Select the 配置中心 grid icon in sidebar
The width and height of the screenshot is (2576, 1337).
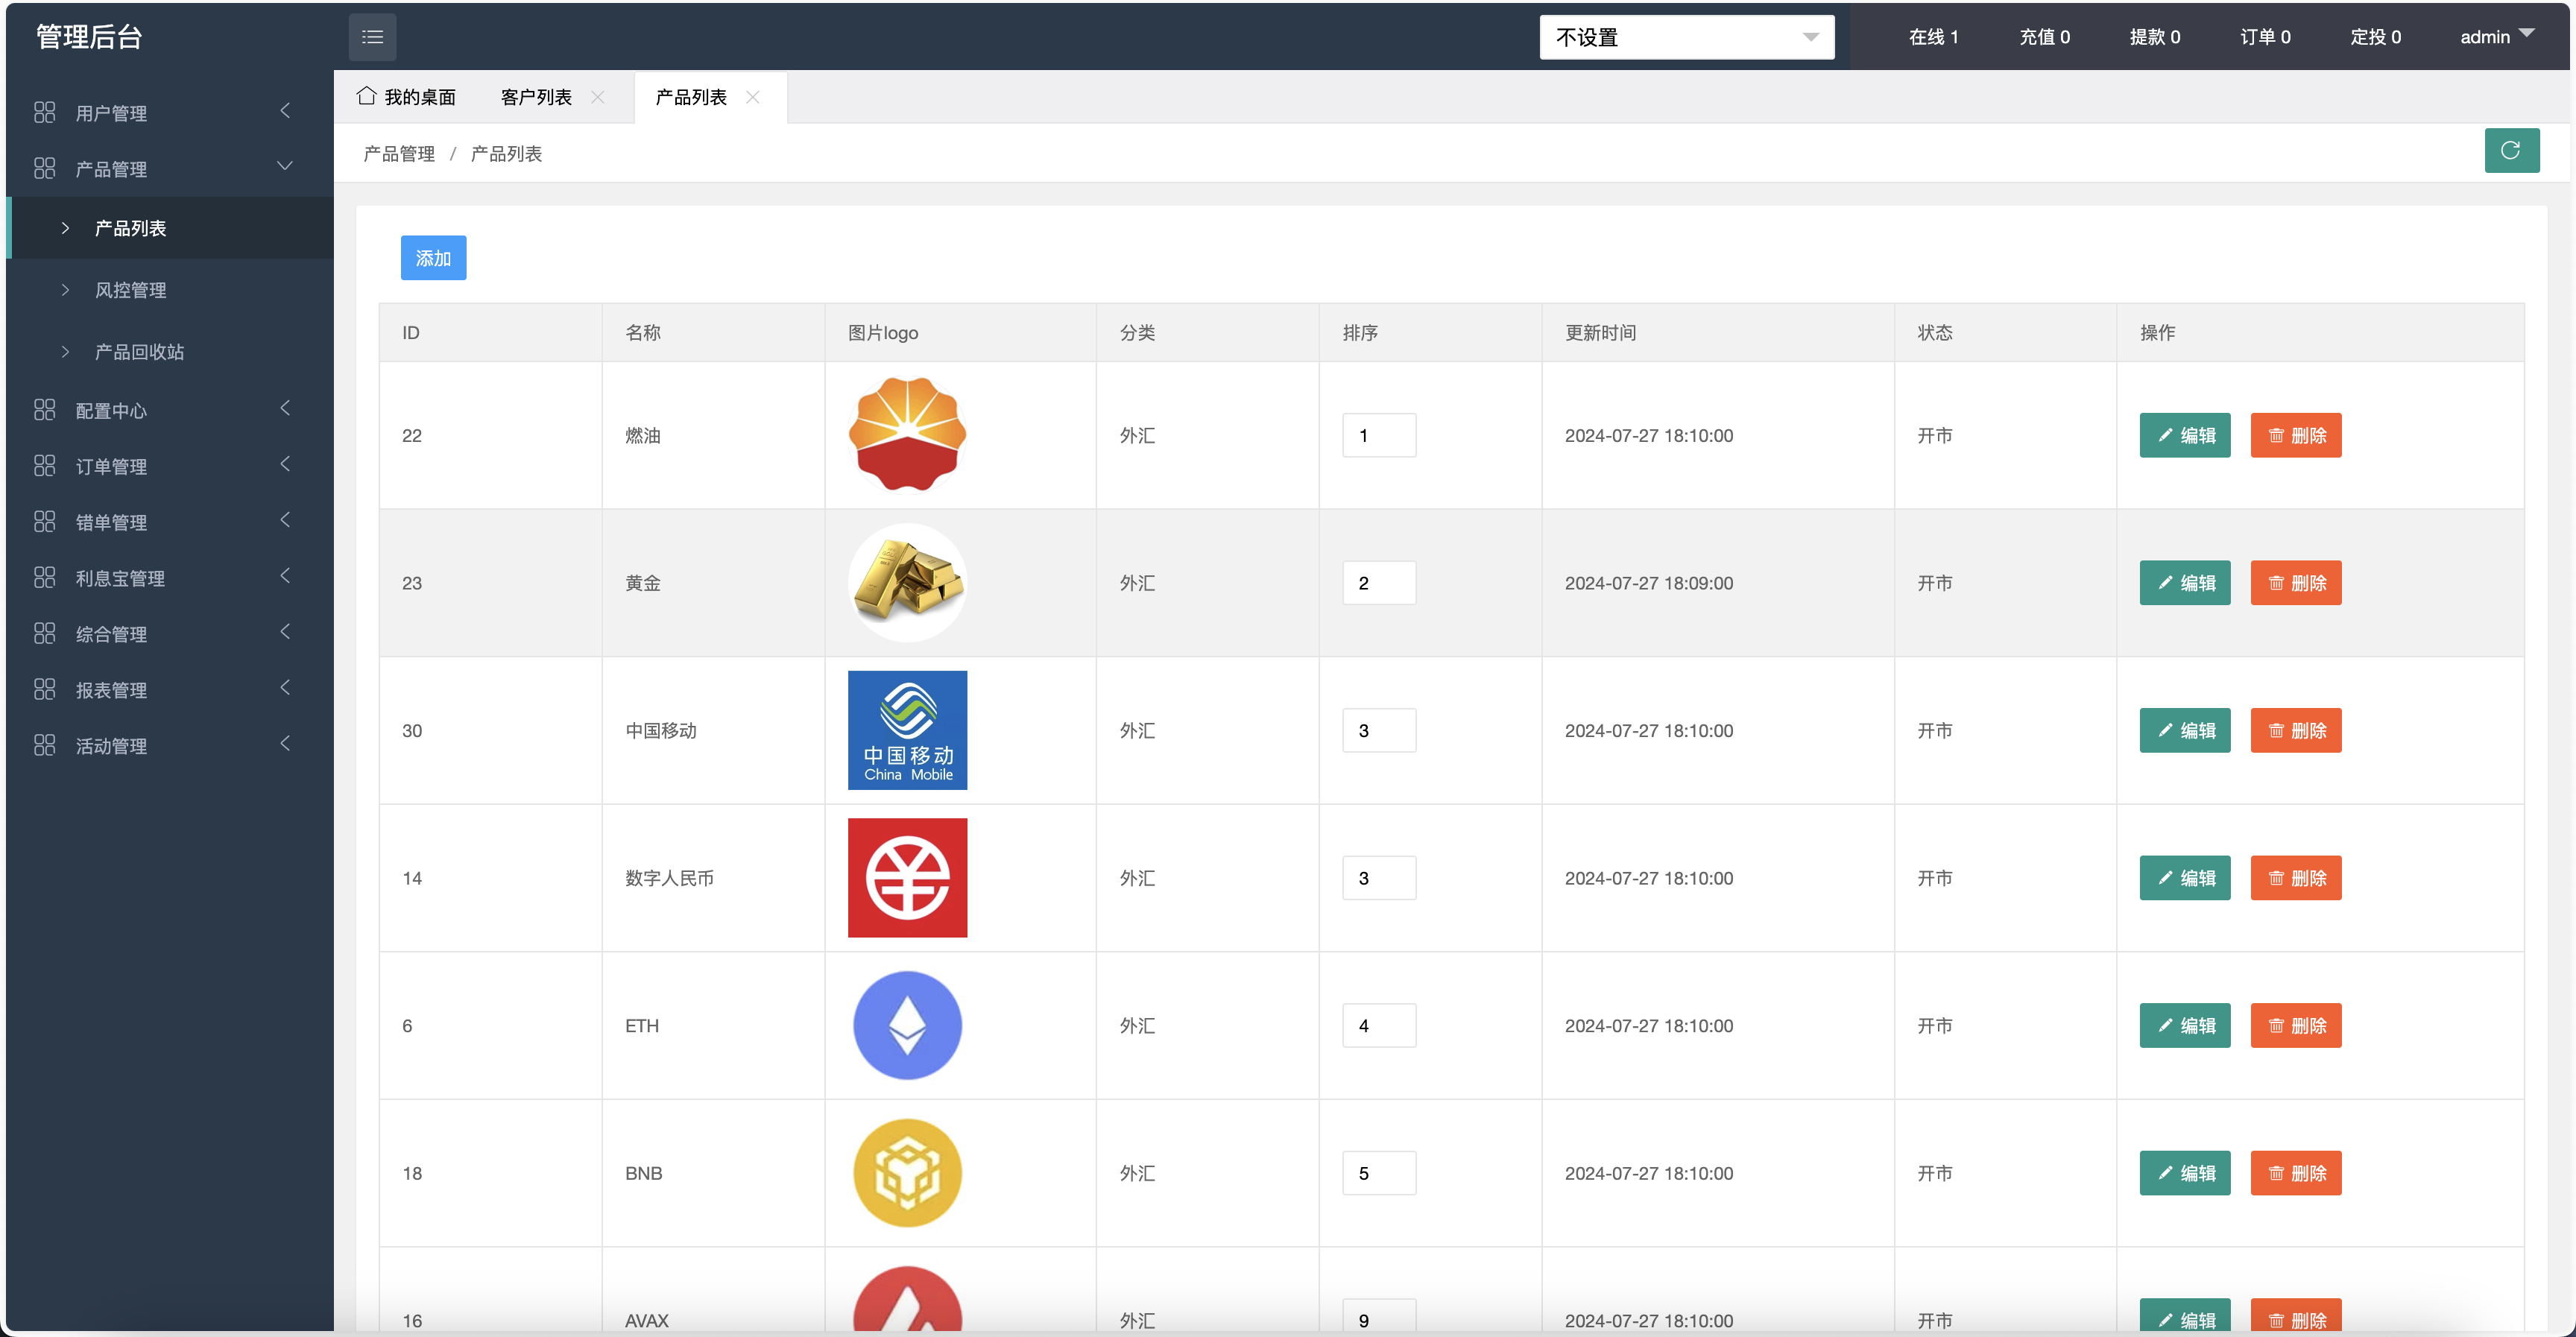pos(44,409)
